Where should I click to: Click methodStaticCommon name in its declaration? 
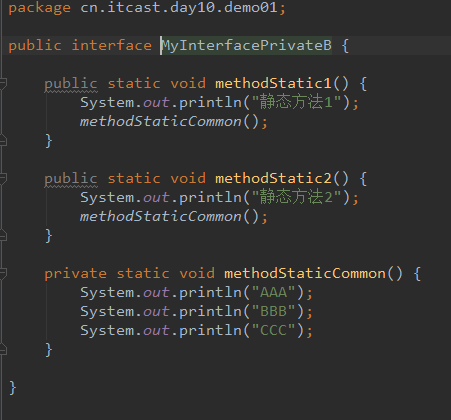coord(305,273)
